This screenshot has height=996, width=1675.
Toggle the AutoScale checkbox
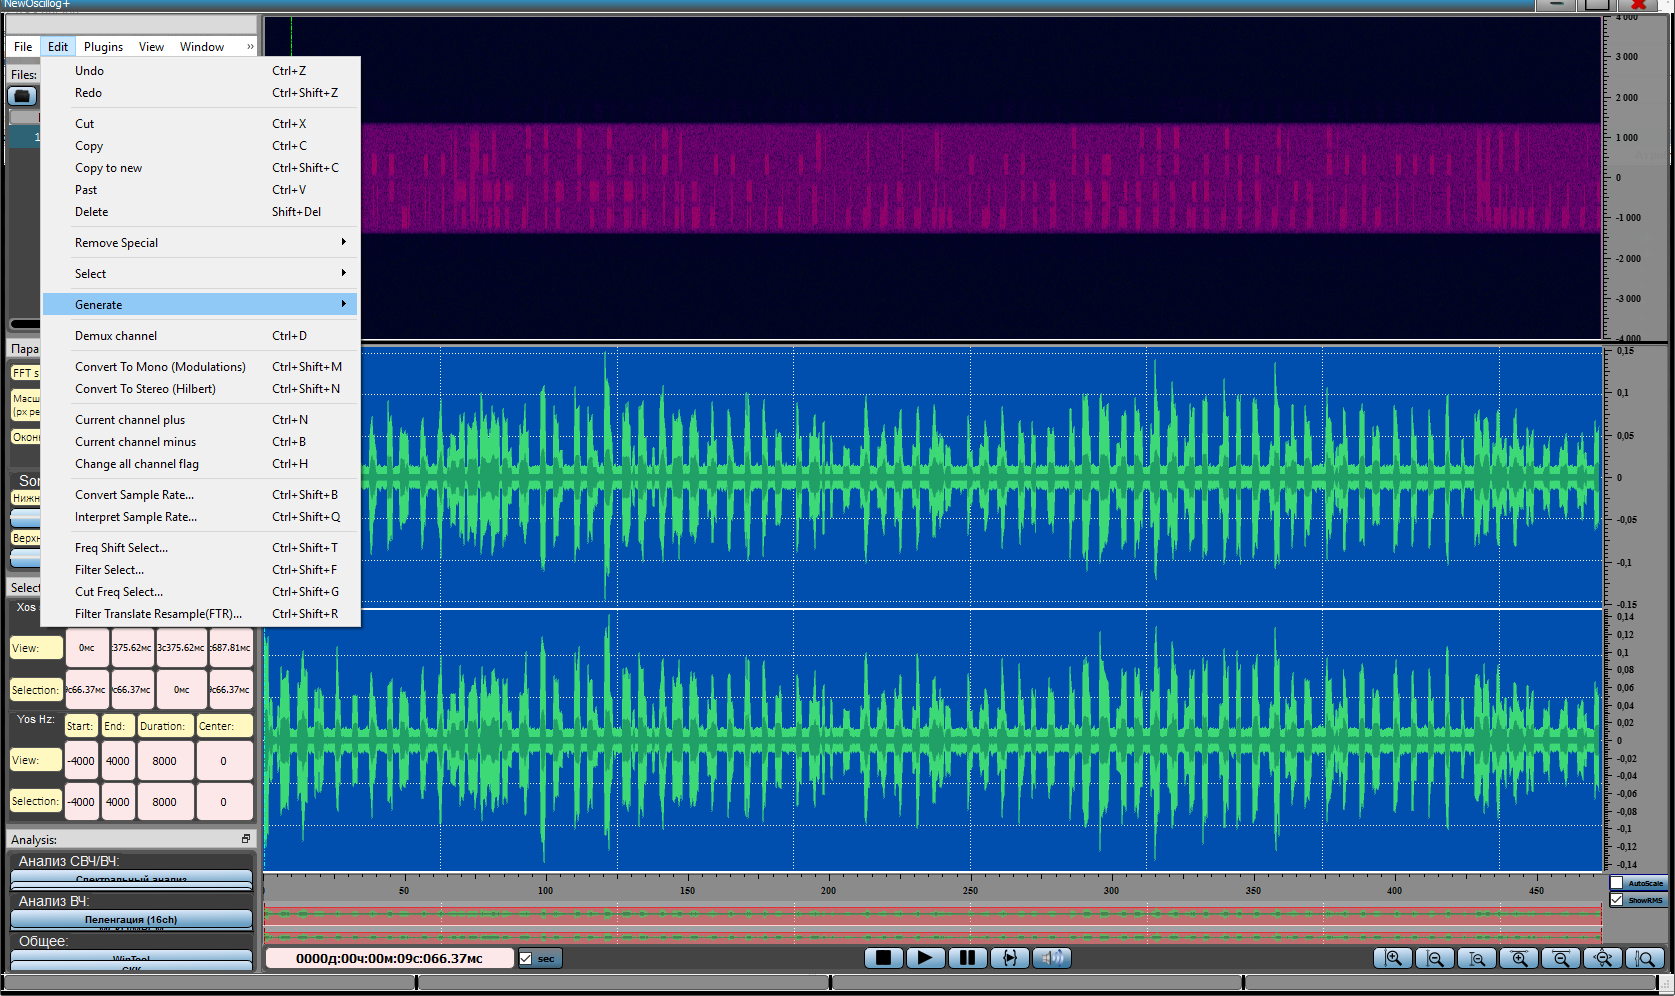1617,883
